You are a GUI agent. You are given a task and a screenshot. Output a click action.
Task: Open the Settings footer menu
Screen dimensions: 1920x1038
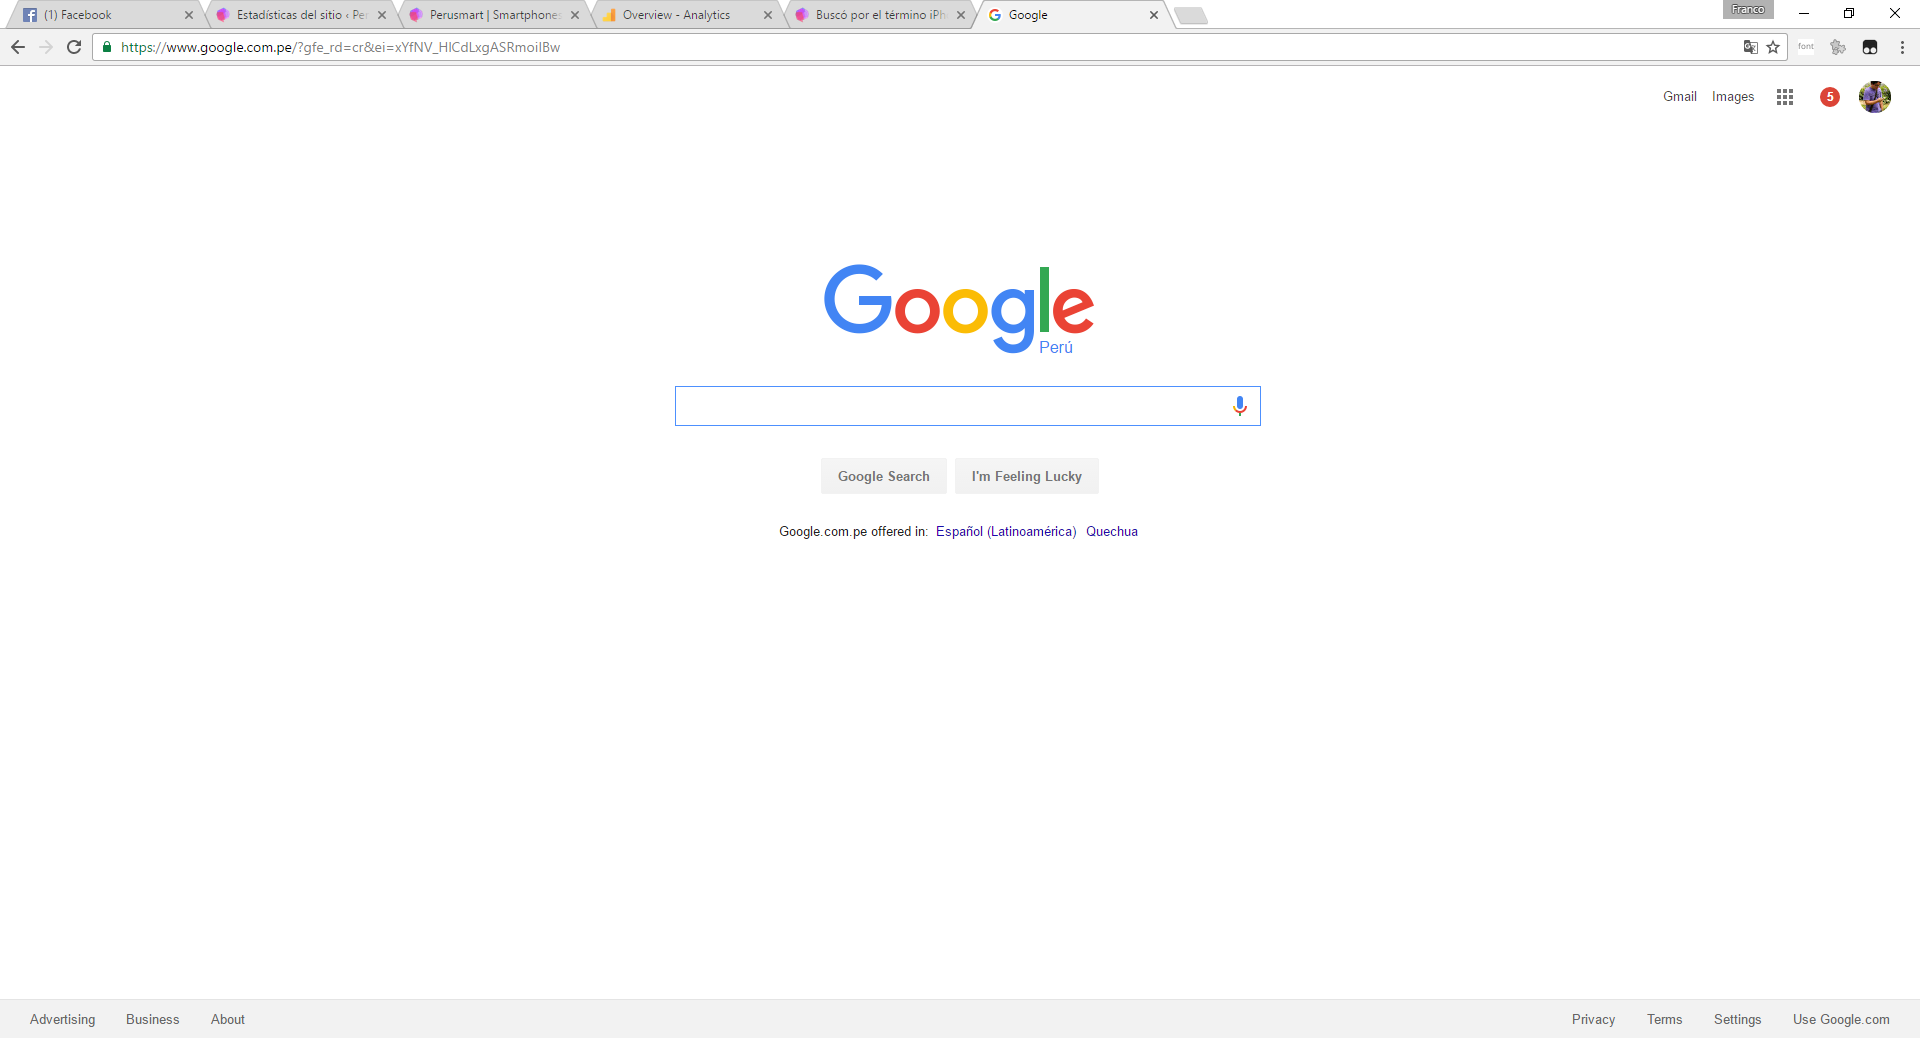(x=1738, y=1019)
